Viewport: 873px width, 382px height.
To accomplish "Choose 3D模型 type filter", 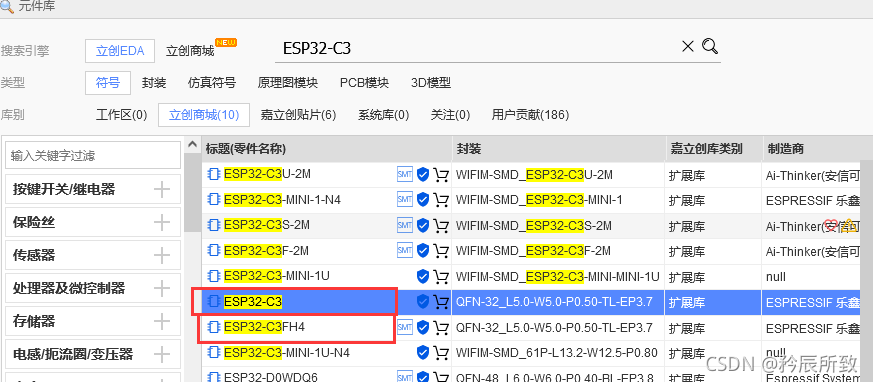I will 431,83.
